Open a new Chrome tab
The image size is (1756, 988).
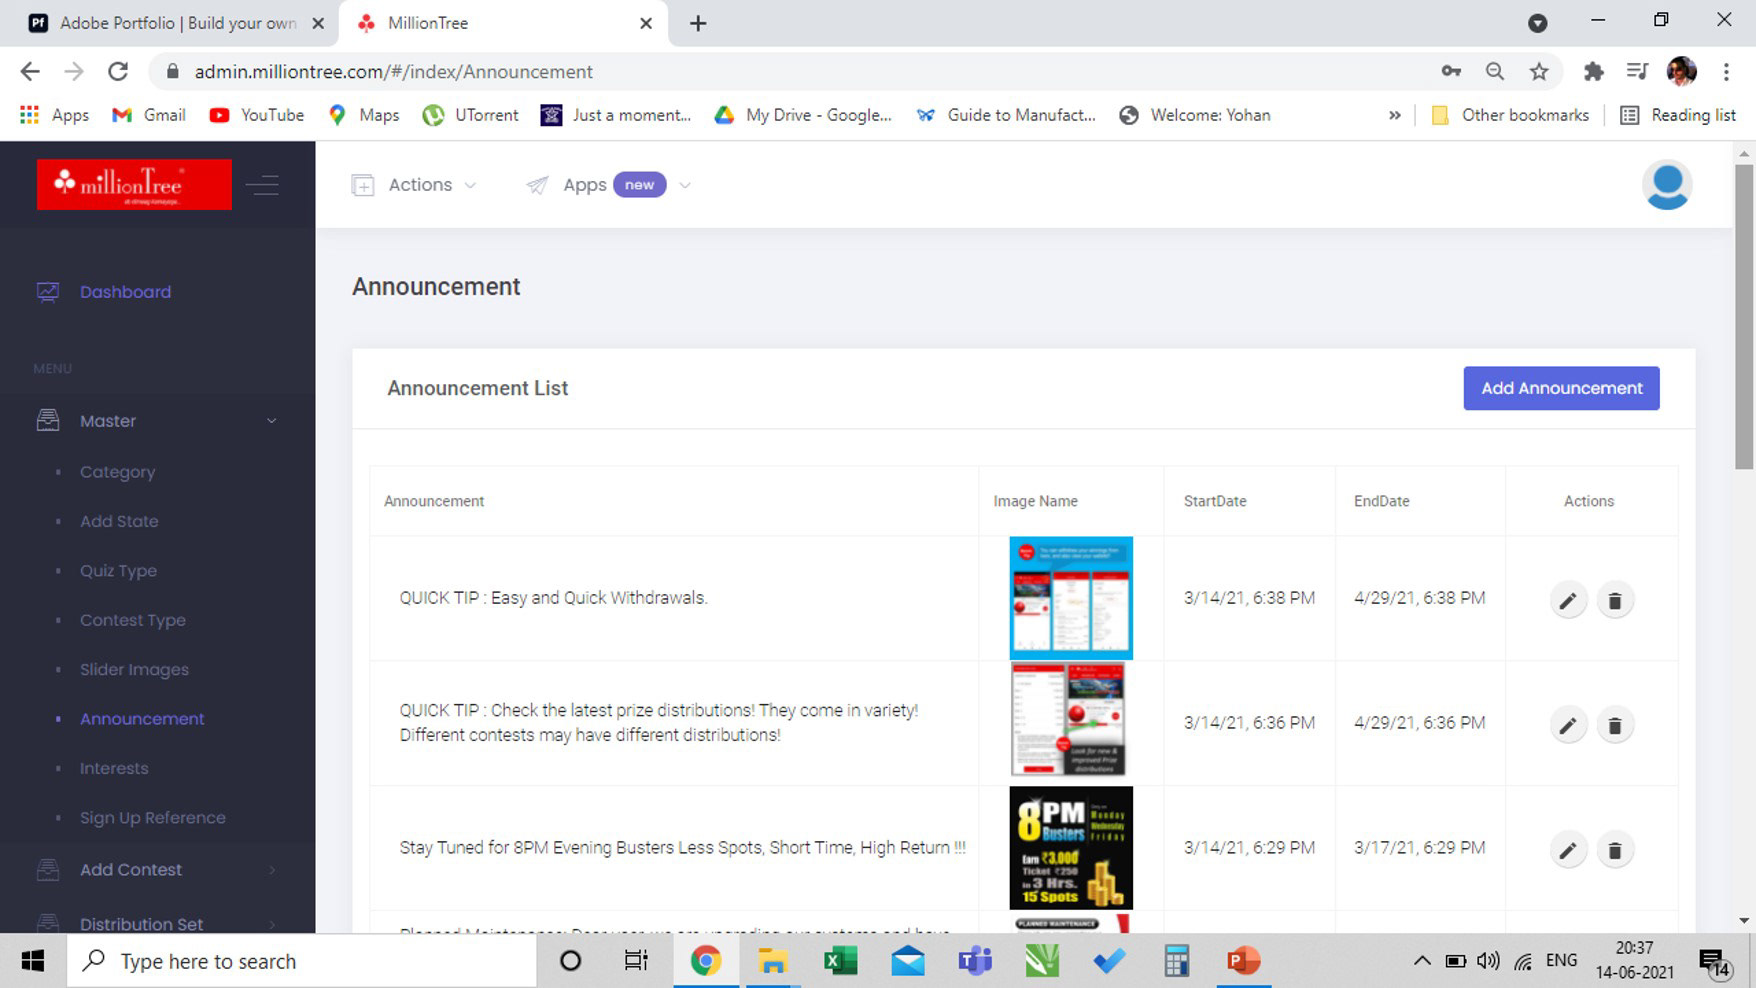[x=698, y=23]
